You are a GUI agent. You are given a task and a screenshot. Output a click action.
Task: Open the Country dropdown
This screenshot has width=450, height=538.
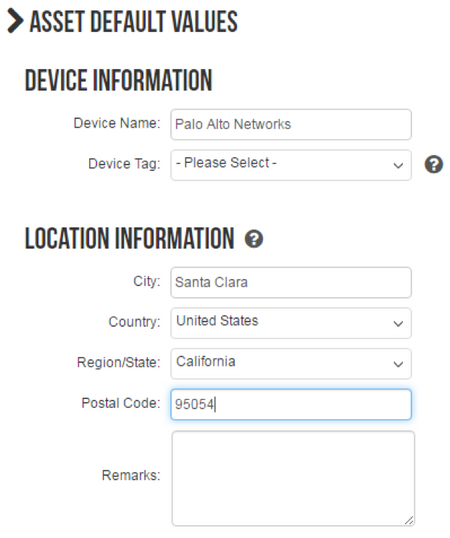[291, 323]
